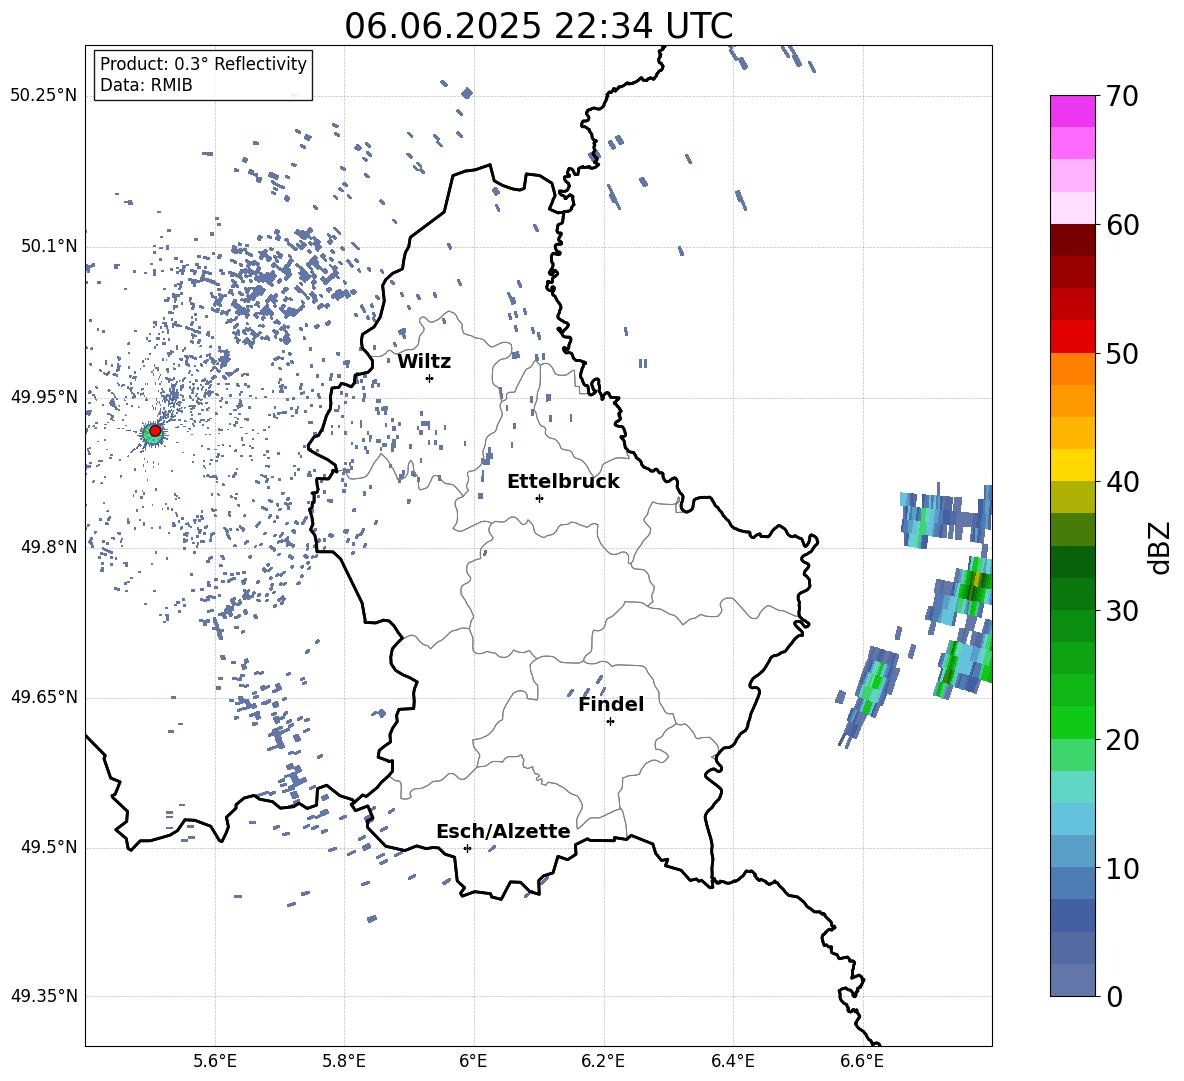This screenshot has width=1184, height=1081.
Task: Click the colorbar tick label '10'
Action: click(1122, 868)
